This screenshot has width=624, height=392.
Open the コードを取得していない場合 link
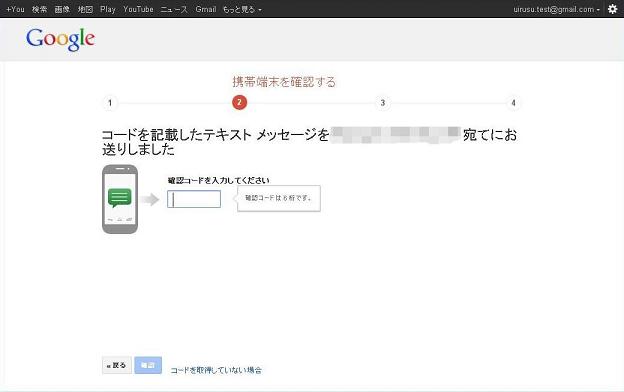point(216,370)
